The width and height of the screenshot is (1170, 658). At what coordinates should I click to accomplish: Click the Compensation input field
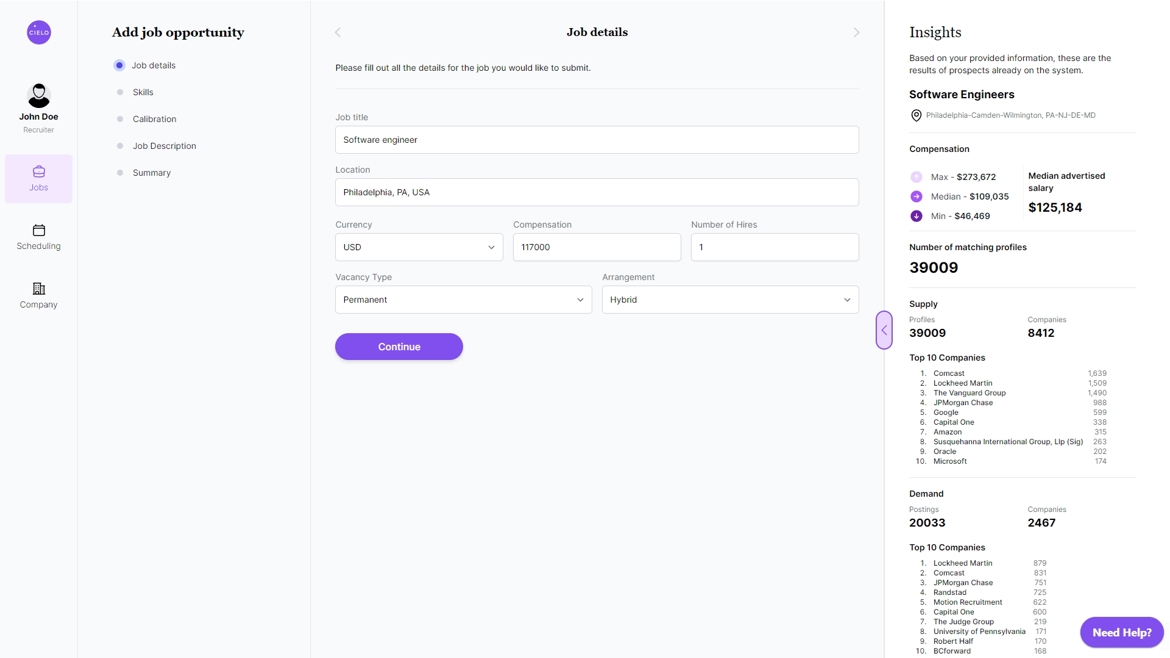[596, 247]
